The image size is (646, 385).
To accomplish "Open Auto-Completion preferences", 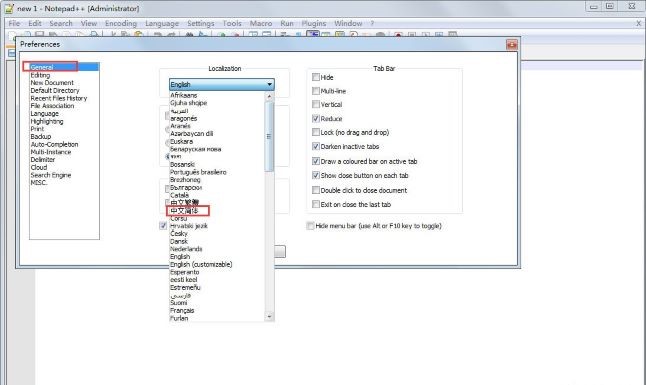I will (x=54, y=144).
